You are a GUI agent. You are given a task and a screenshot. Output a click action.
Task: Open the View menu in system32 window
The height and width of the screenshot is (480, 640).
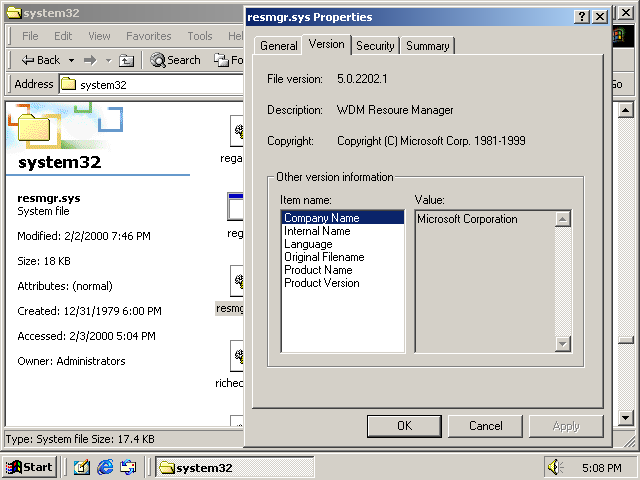click(x=99, y=36)
